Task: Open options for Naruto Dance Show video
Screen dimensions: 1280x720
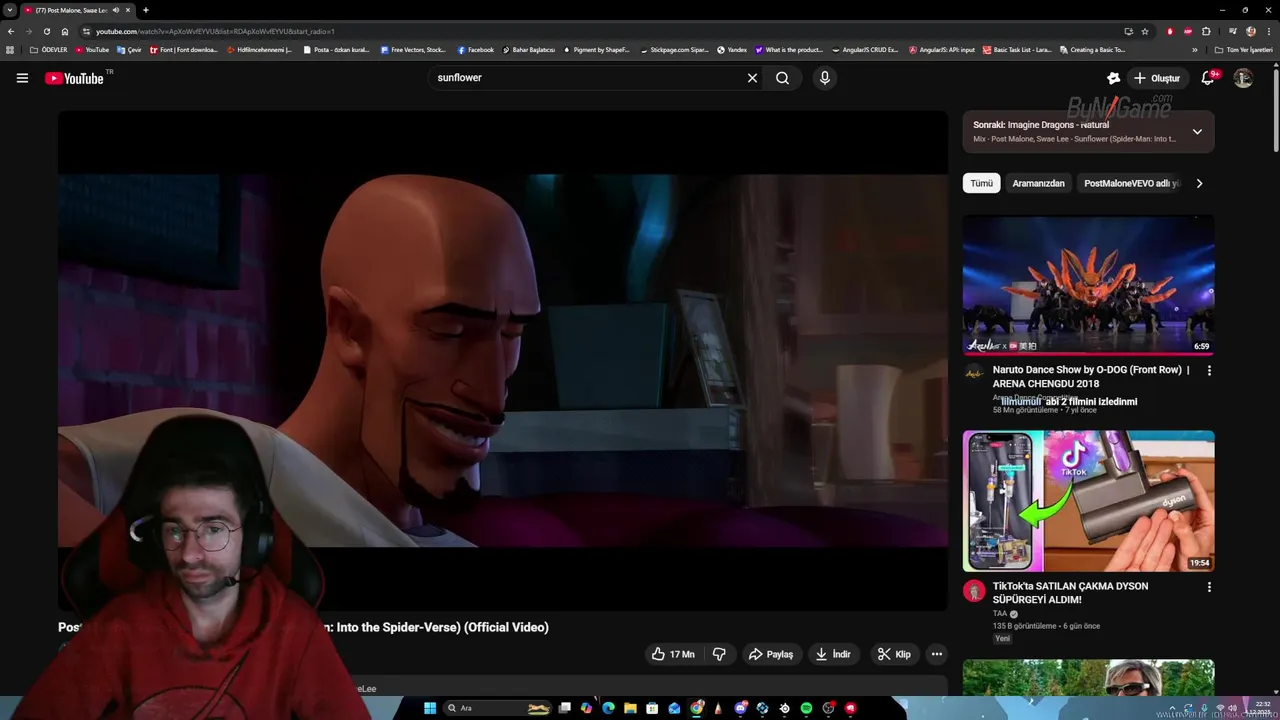Action: (x=1209, y=370)
